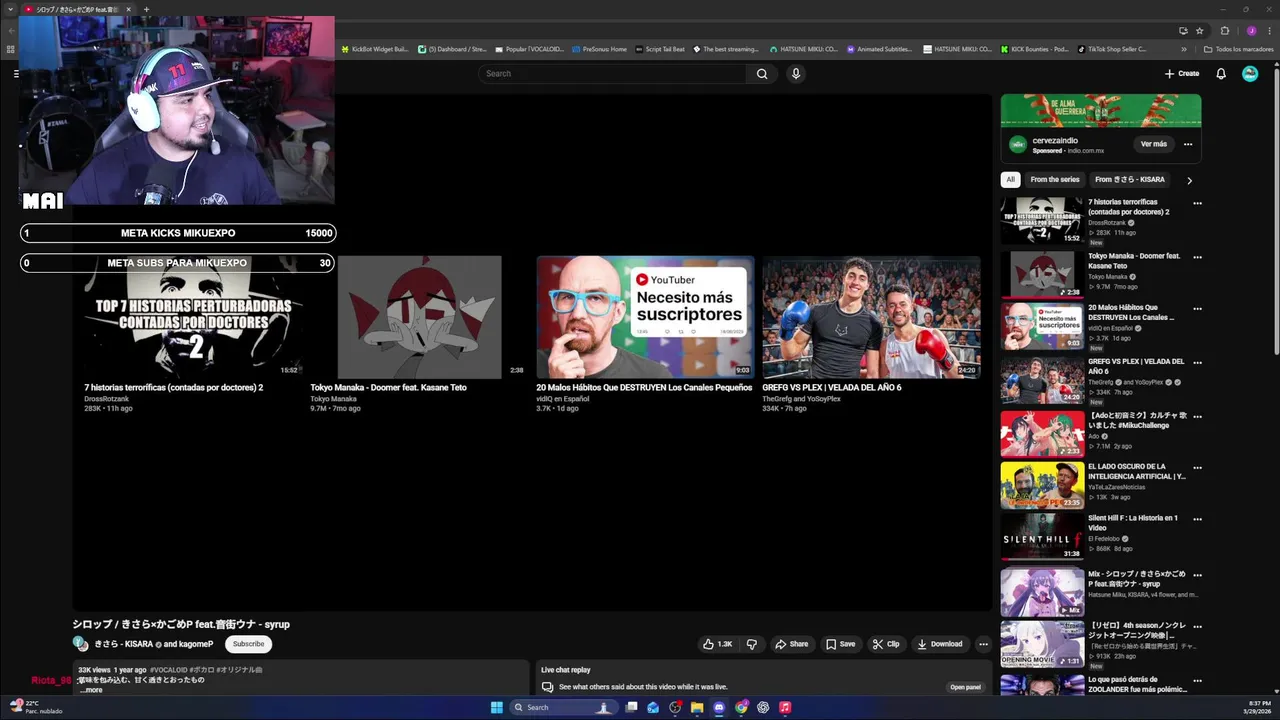Open options for '20 Malos Hábitos' sidebar video
This screenshot has width=1280, height=720.
pyautogui.click(x=1197, y=309)
